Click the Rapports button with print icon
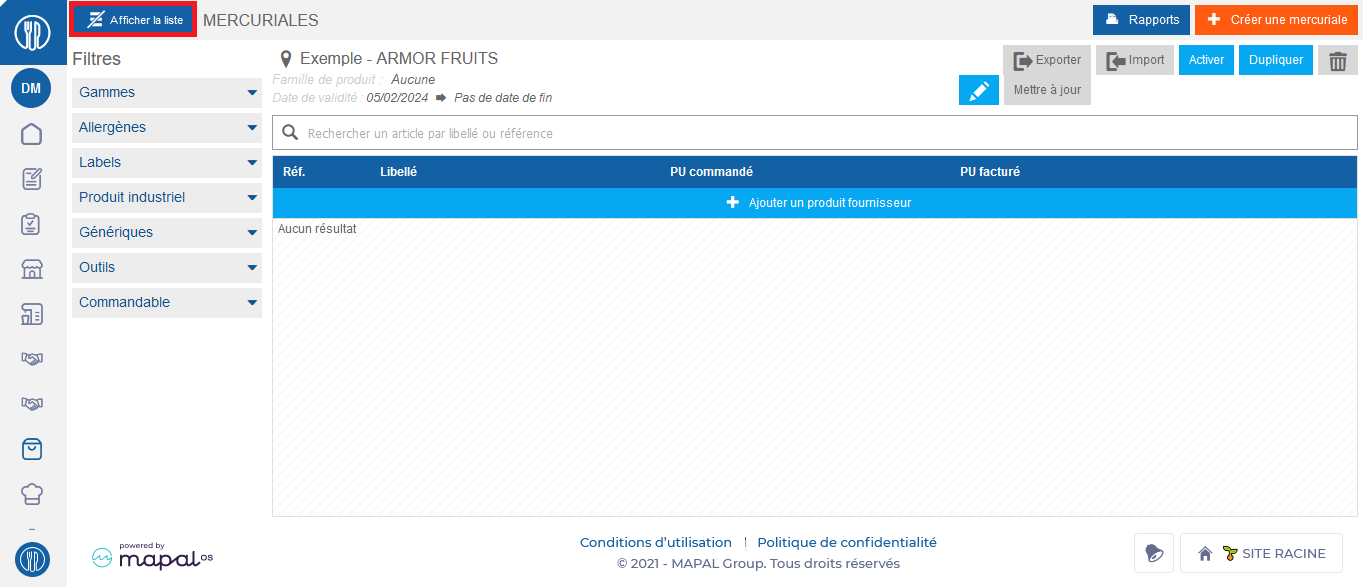1363x587 pixels. pyautogui.click(x=1140, y=19)
